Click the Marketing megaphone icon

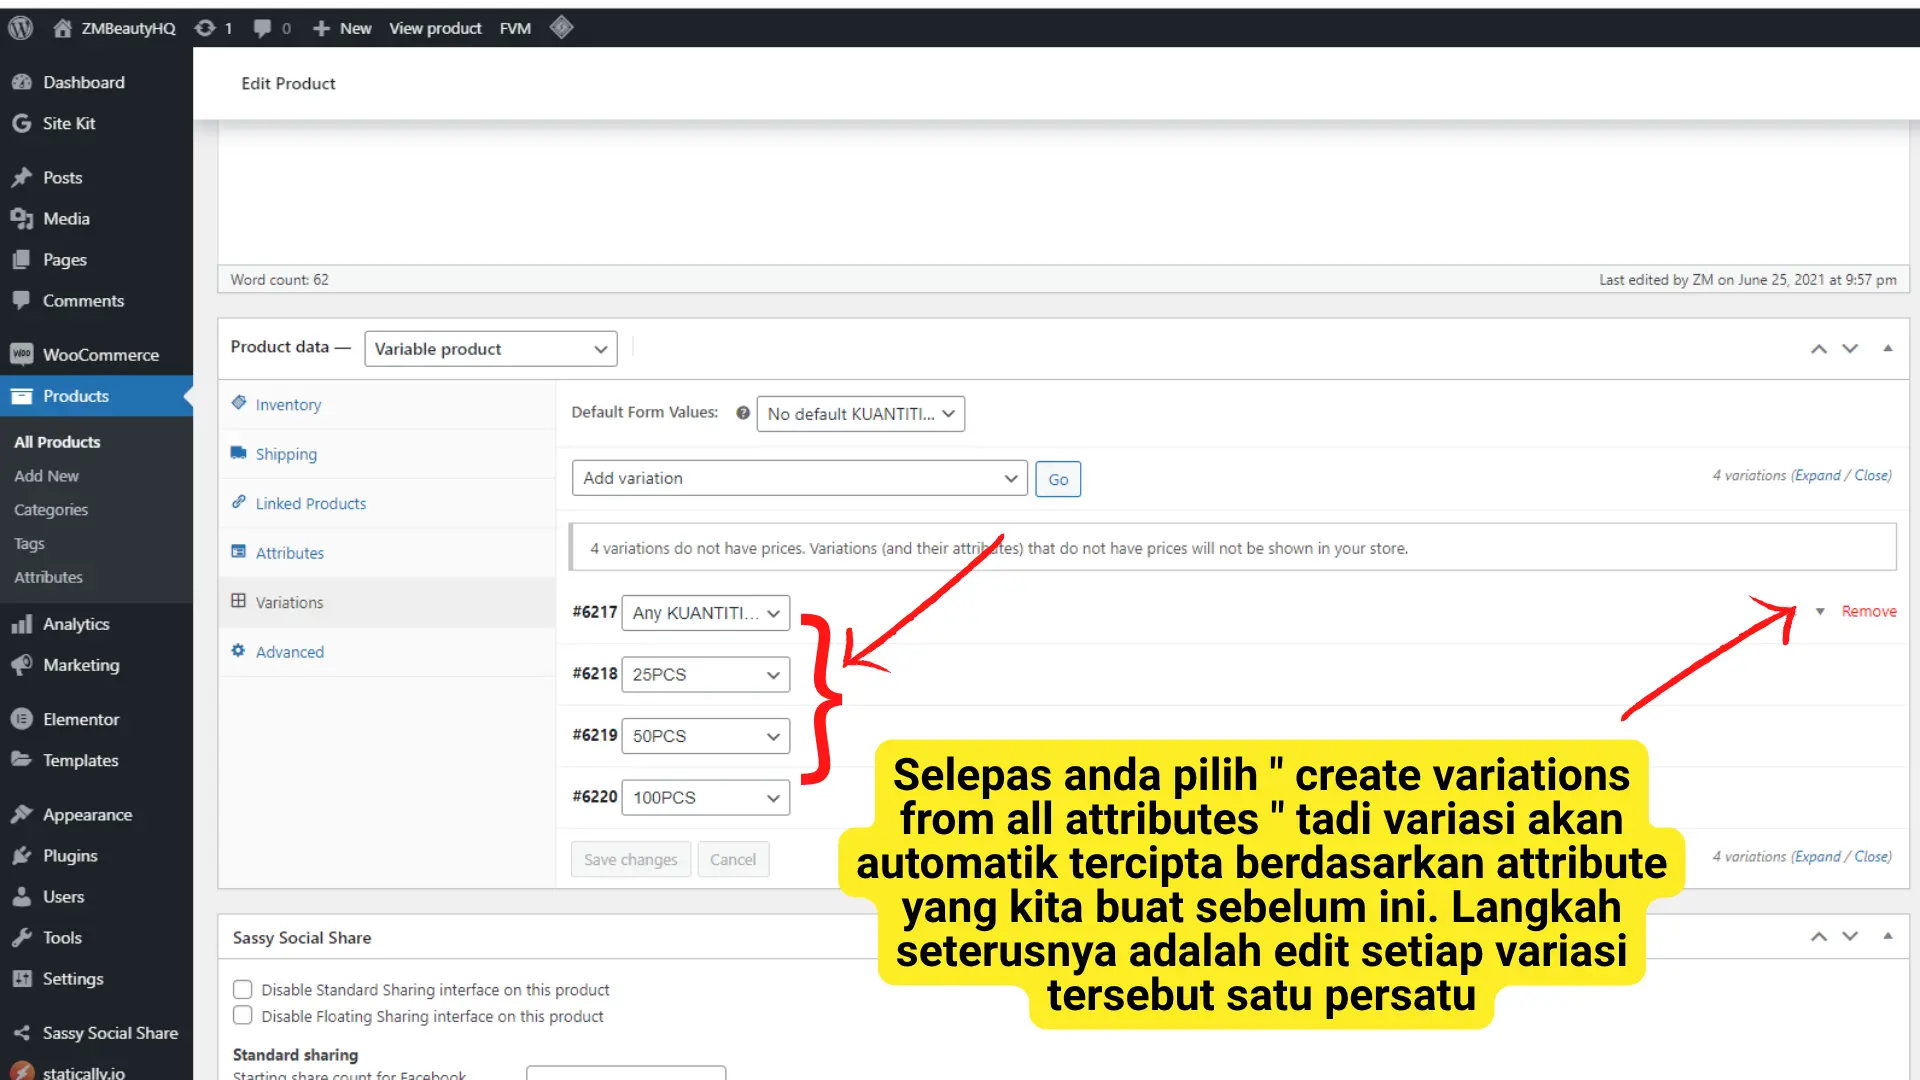(22, 665)
